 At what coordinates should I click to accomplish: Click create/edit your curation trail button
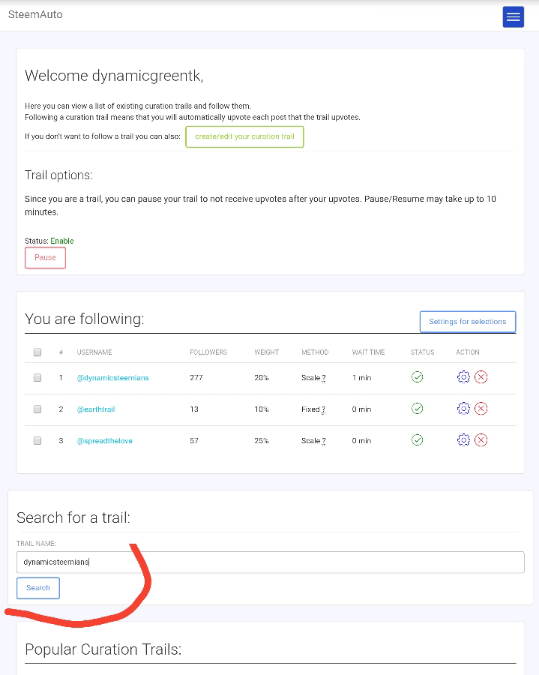pyautogui.click(x=245, y=136)
